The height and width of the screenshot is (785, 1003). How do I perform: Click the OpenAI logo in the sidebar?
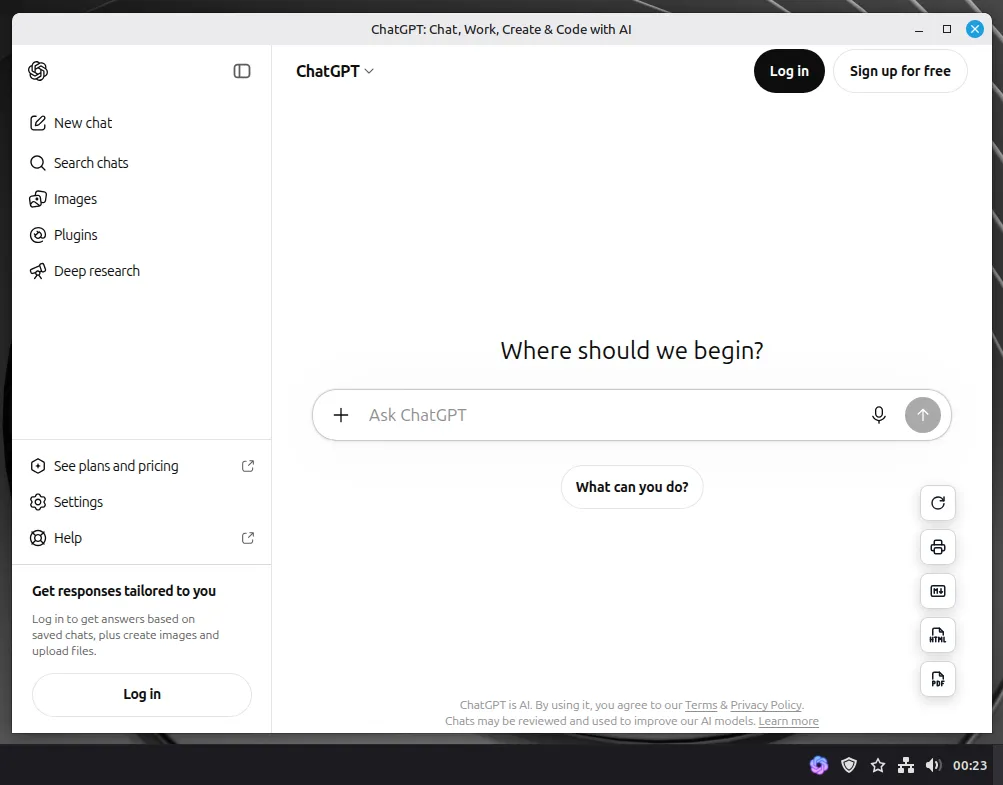pos(38,71)
